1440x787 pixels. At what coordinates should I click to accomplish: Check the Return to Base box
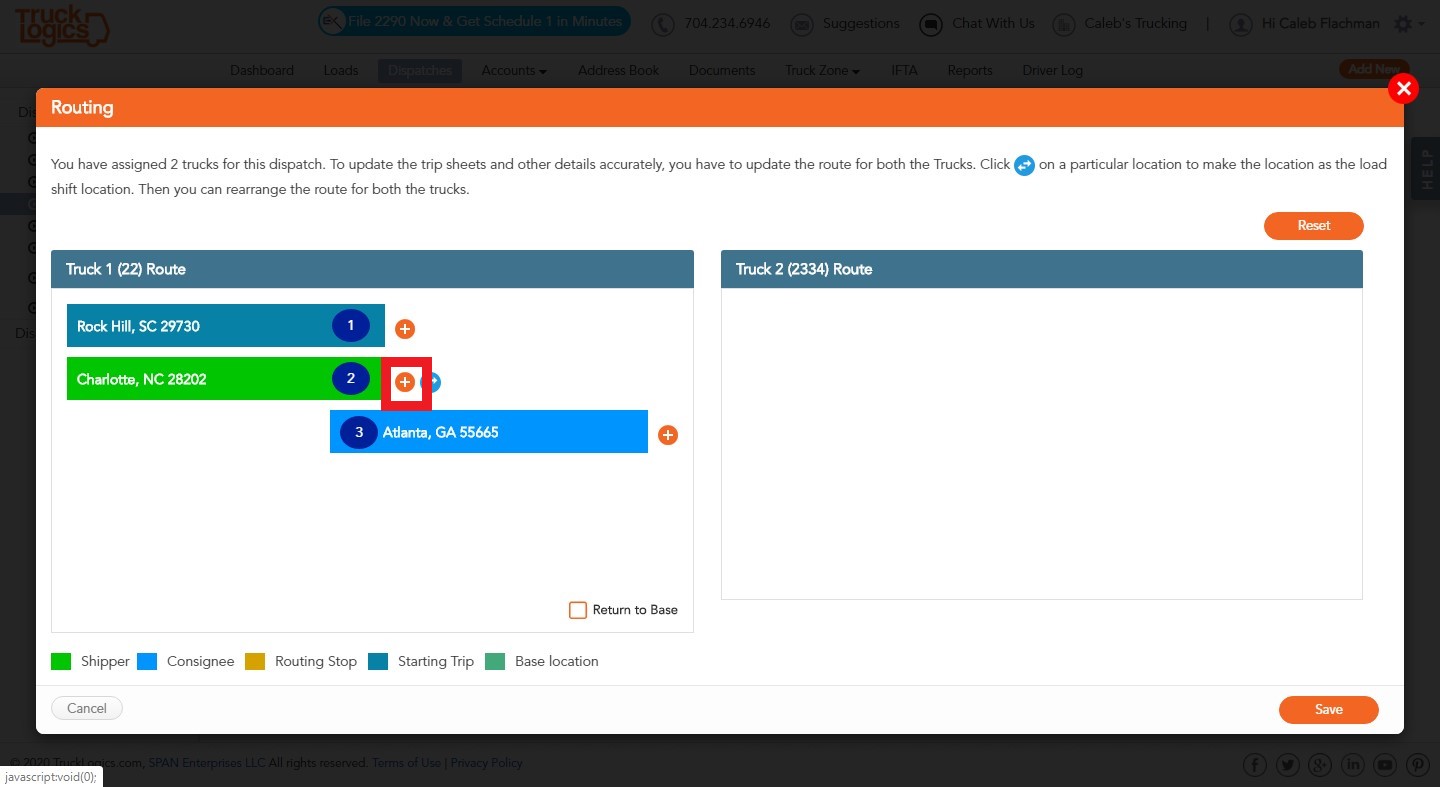(578, 610)
